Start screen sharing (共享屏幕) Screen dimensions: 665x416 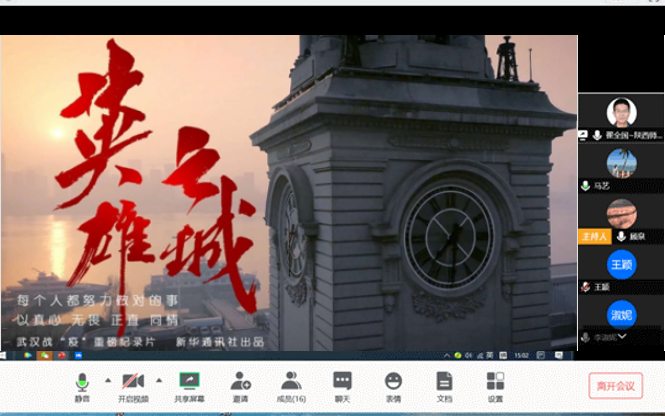[188, 385]
